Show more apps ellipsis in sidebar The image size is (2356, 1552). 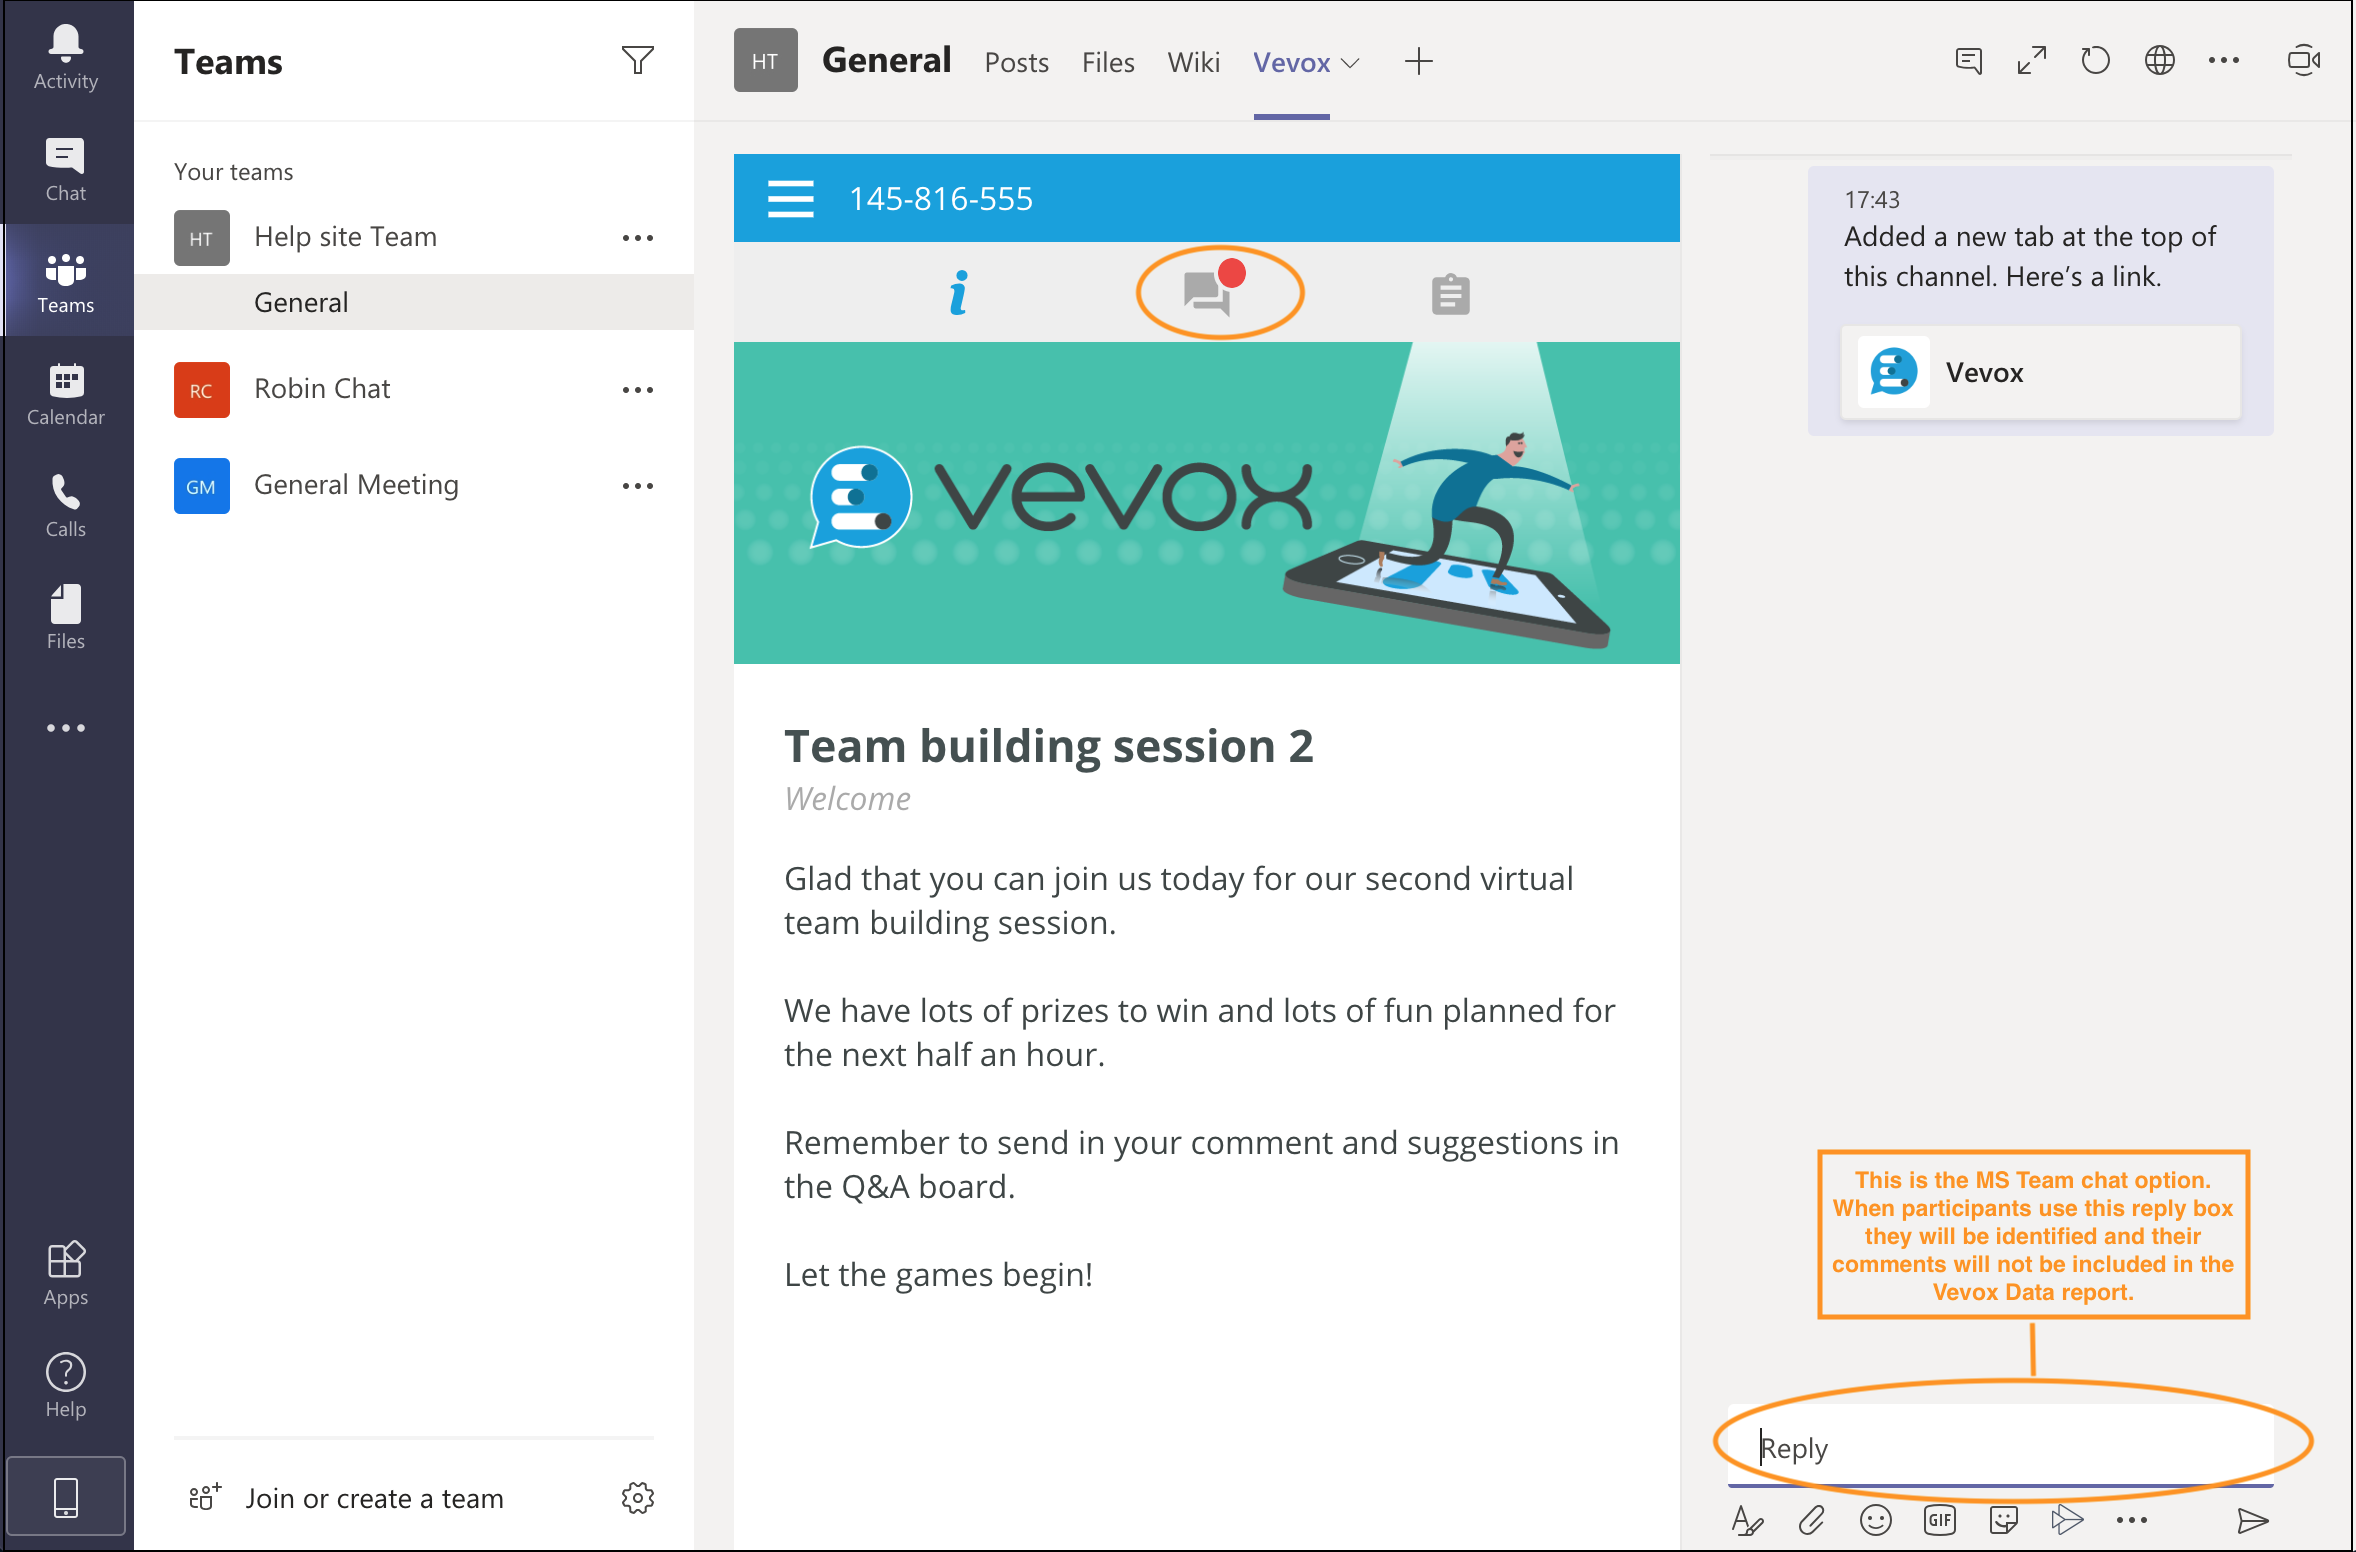pyautogui.click(x=66, y=728)
